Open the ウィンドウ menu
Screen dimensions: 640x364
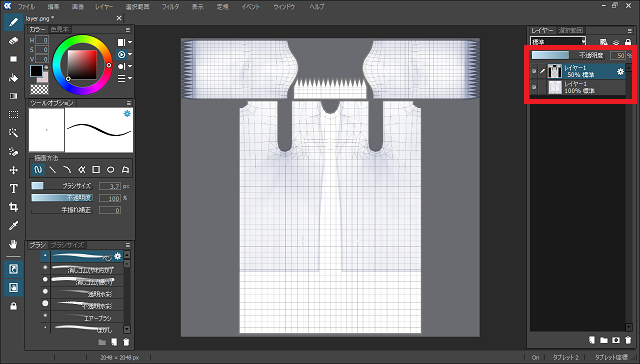click(x=284, y=7)
